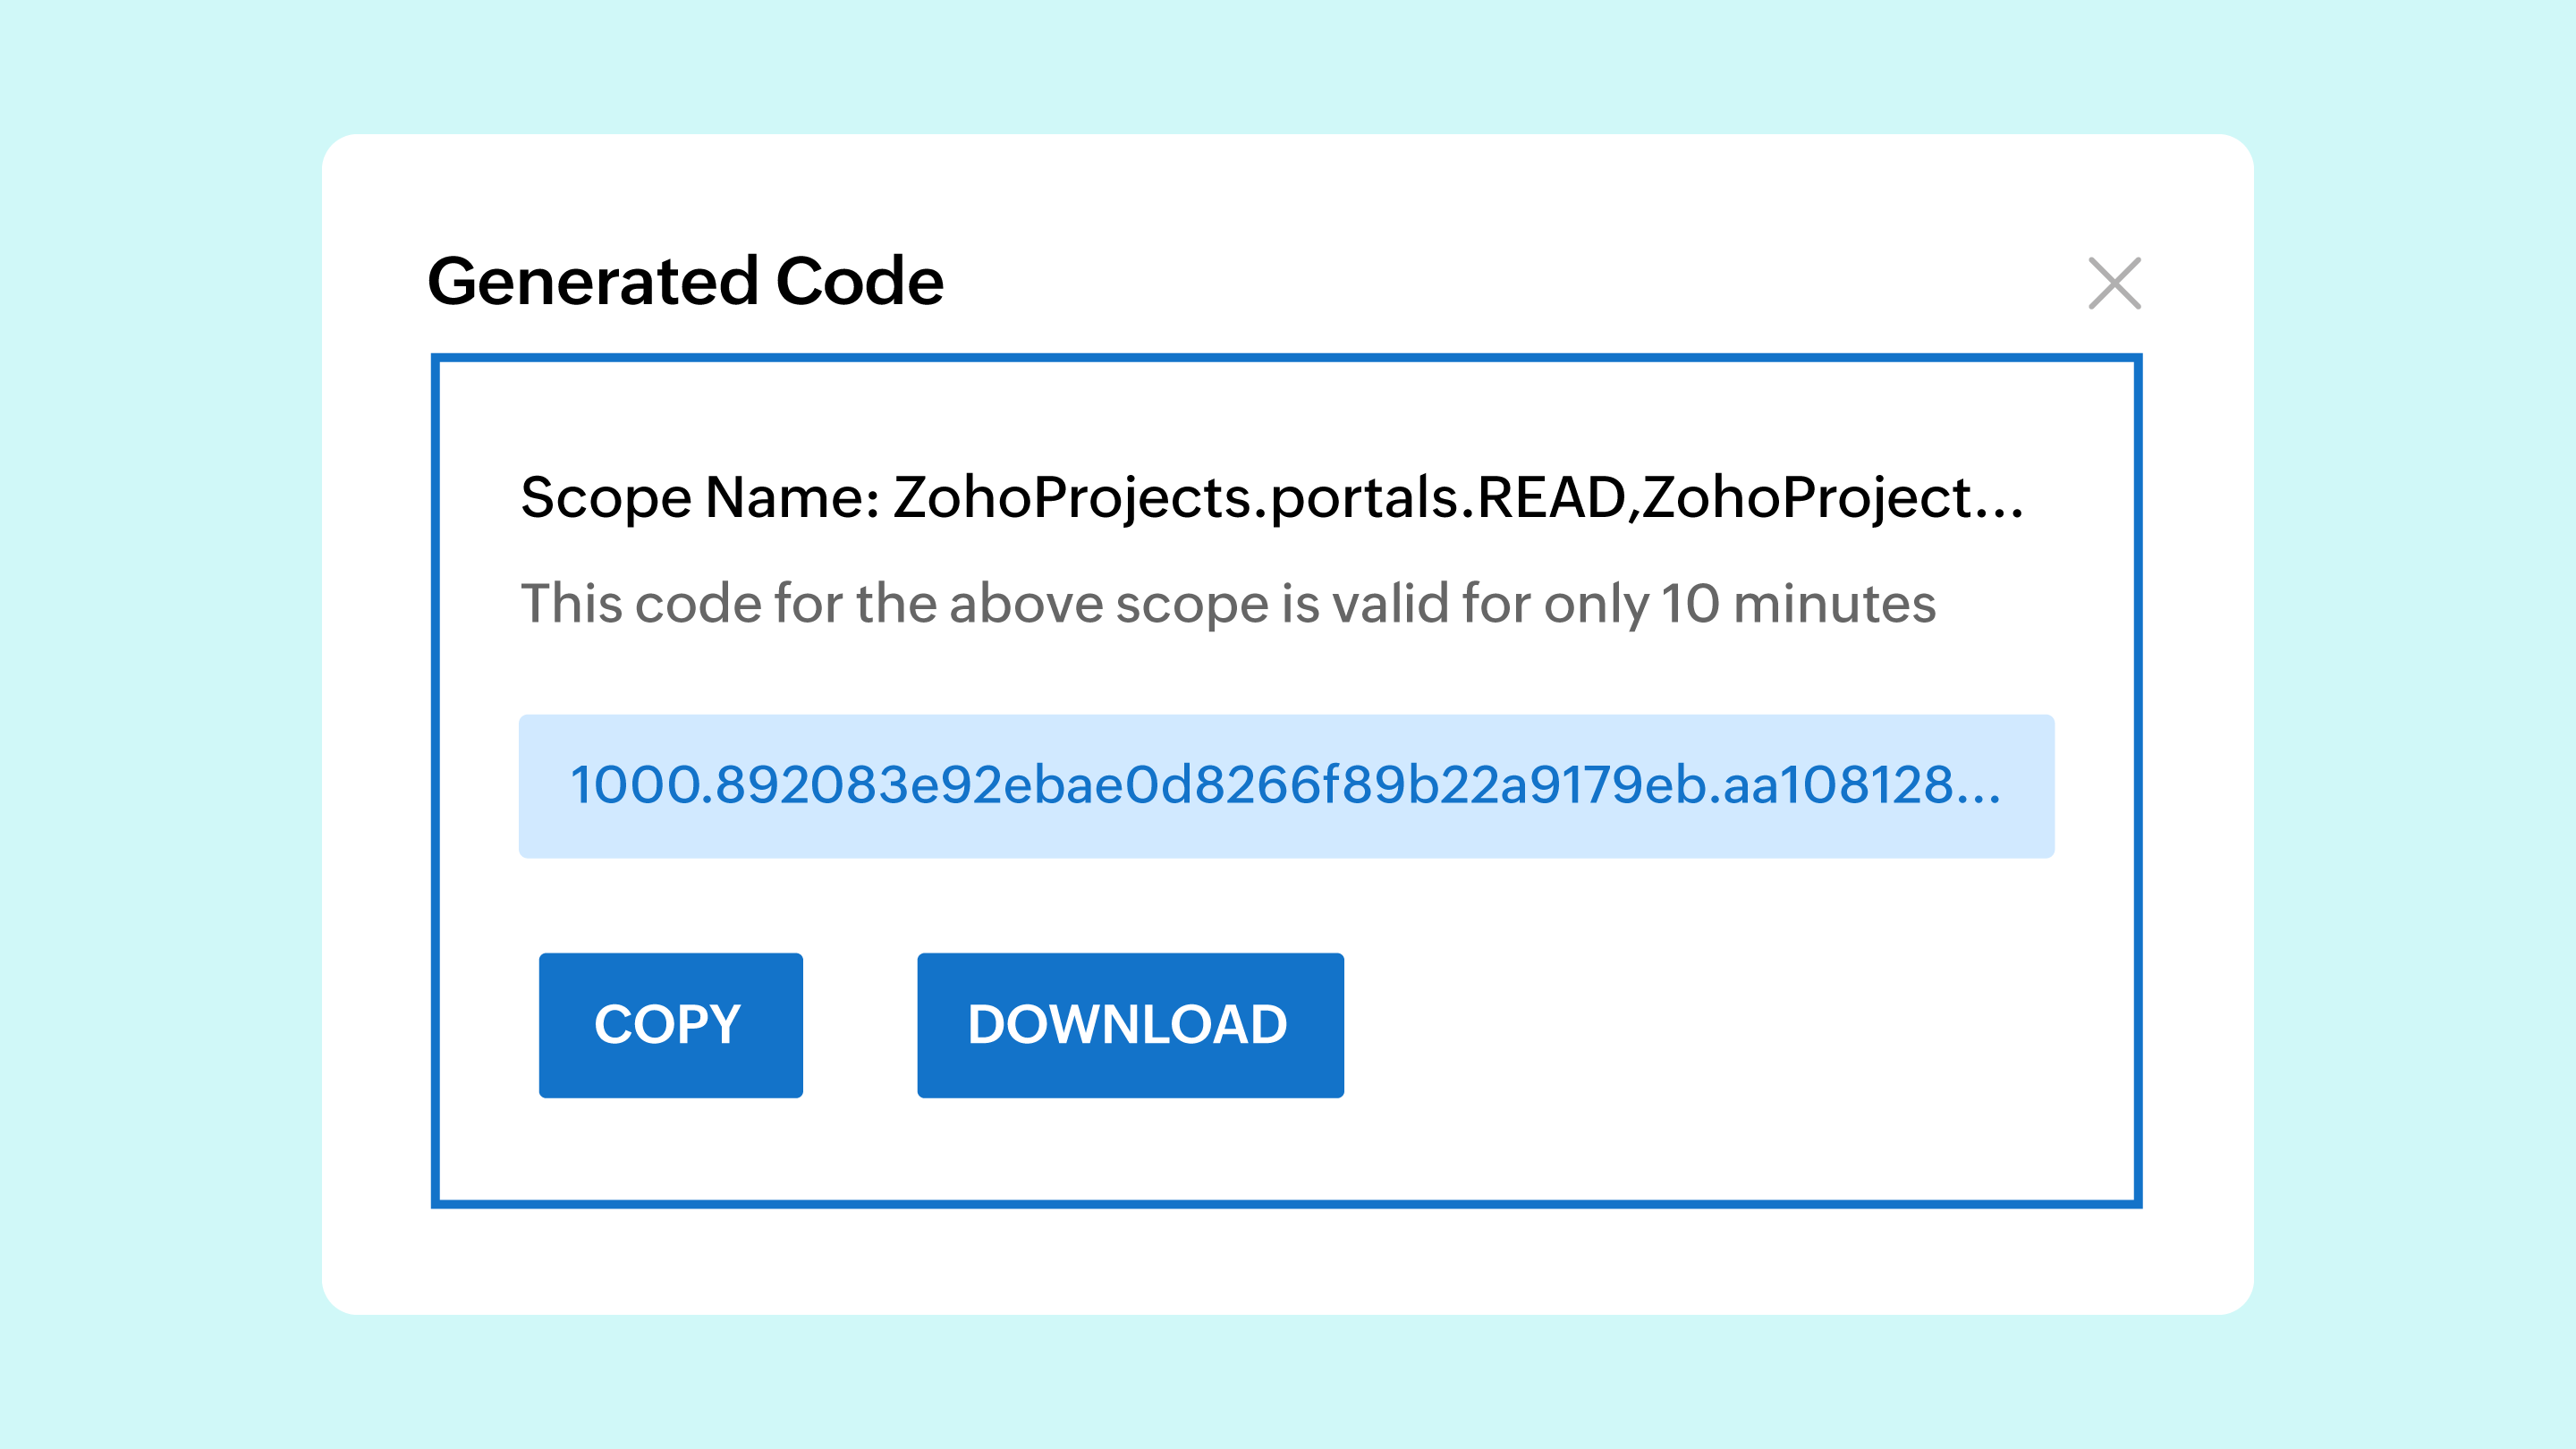
Task: Download the generated code file
Action: pyautogui.click(x=1130, y=1025)
